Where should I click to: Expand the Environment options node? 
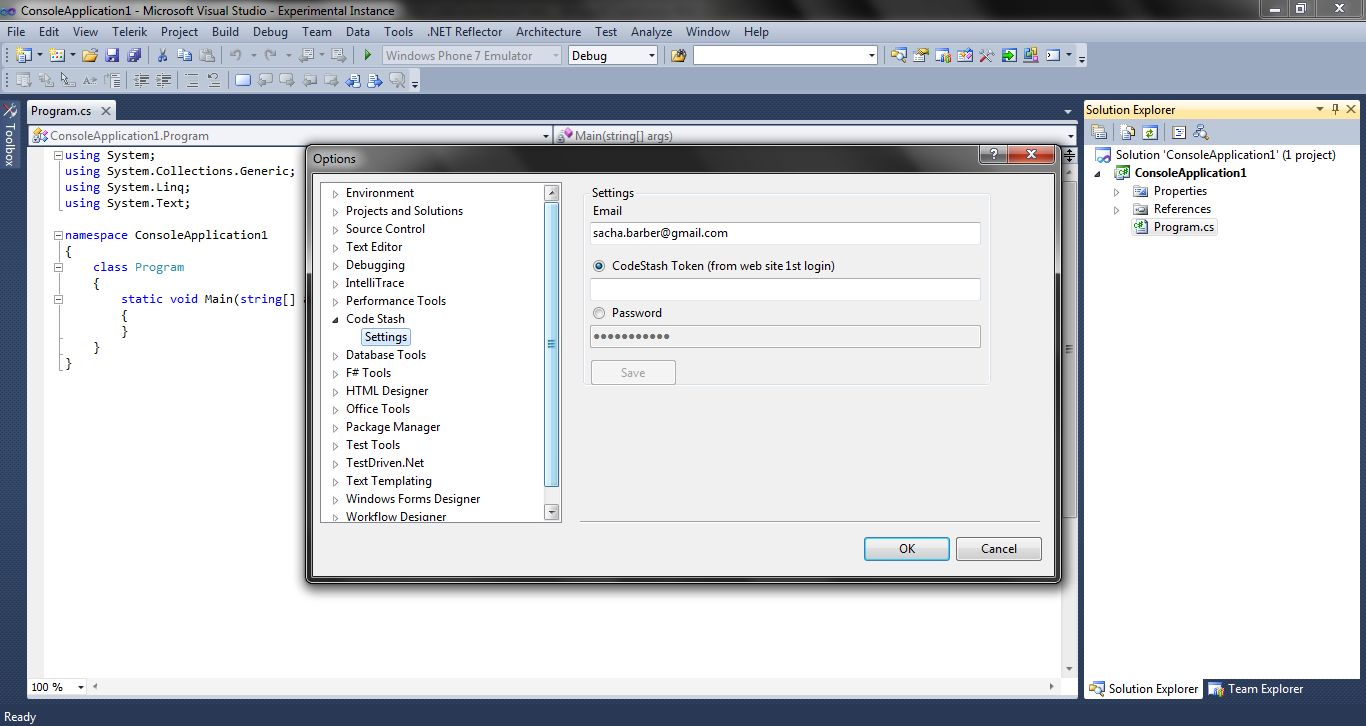click(336, 194)
